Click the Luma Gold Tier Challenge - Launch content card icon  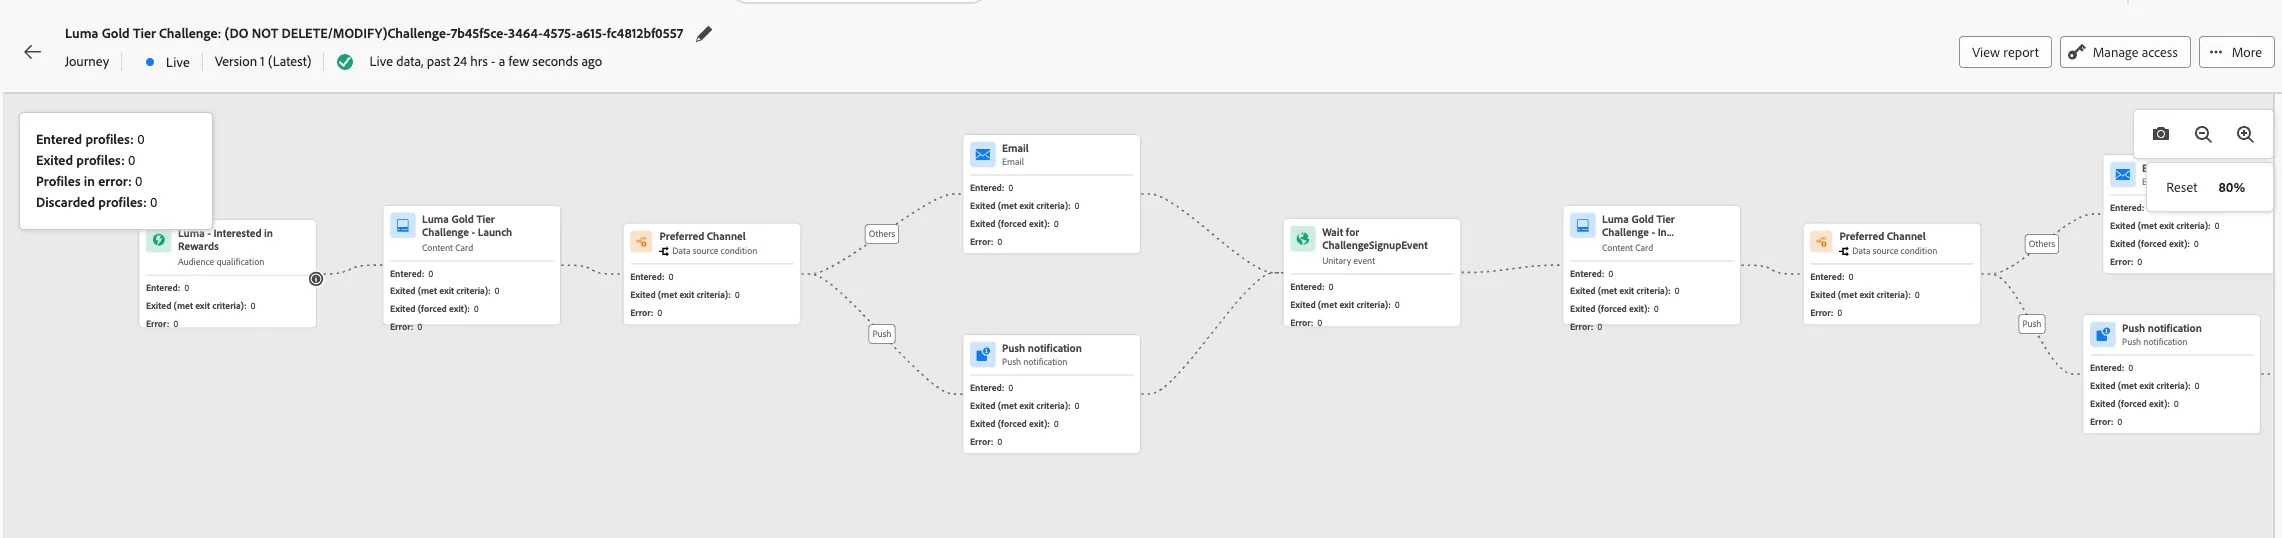pyautogui.click(x=403, y=225)
